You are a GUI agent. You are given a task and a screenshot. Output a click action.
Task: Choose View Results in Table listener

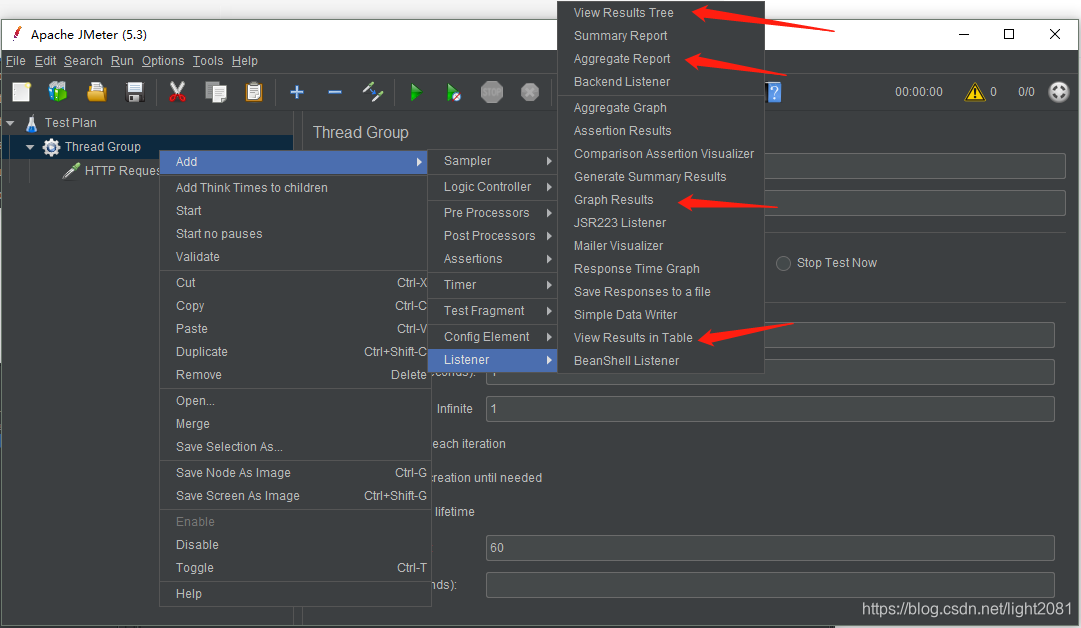pos(660,338)
